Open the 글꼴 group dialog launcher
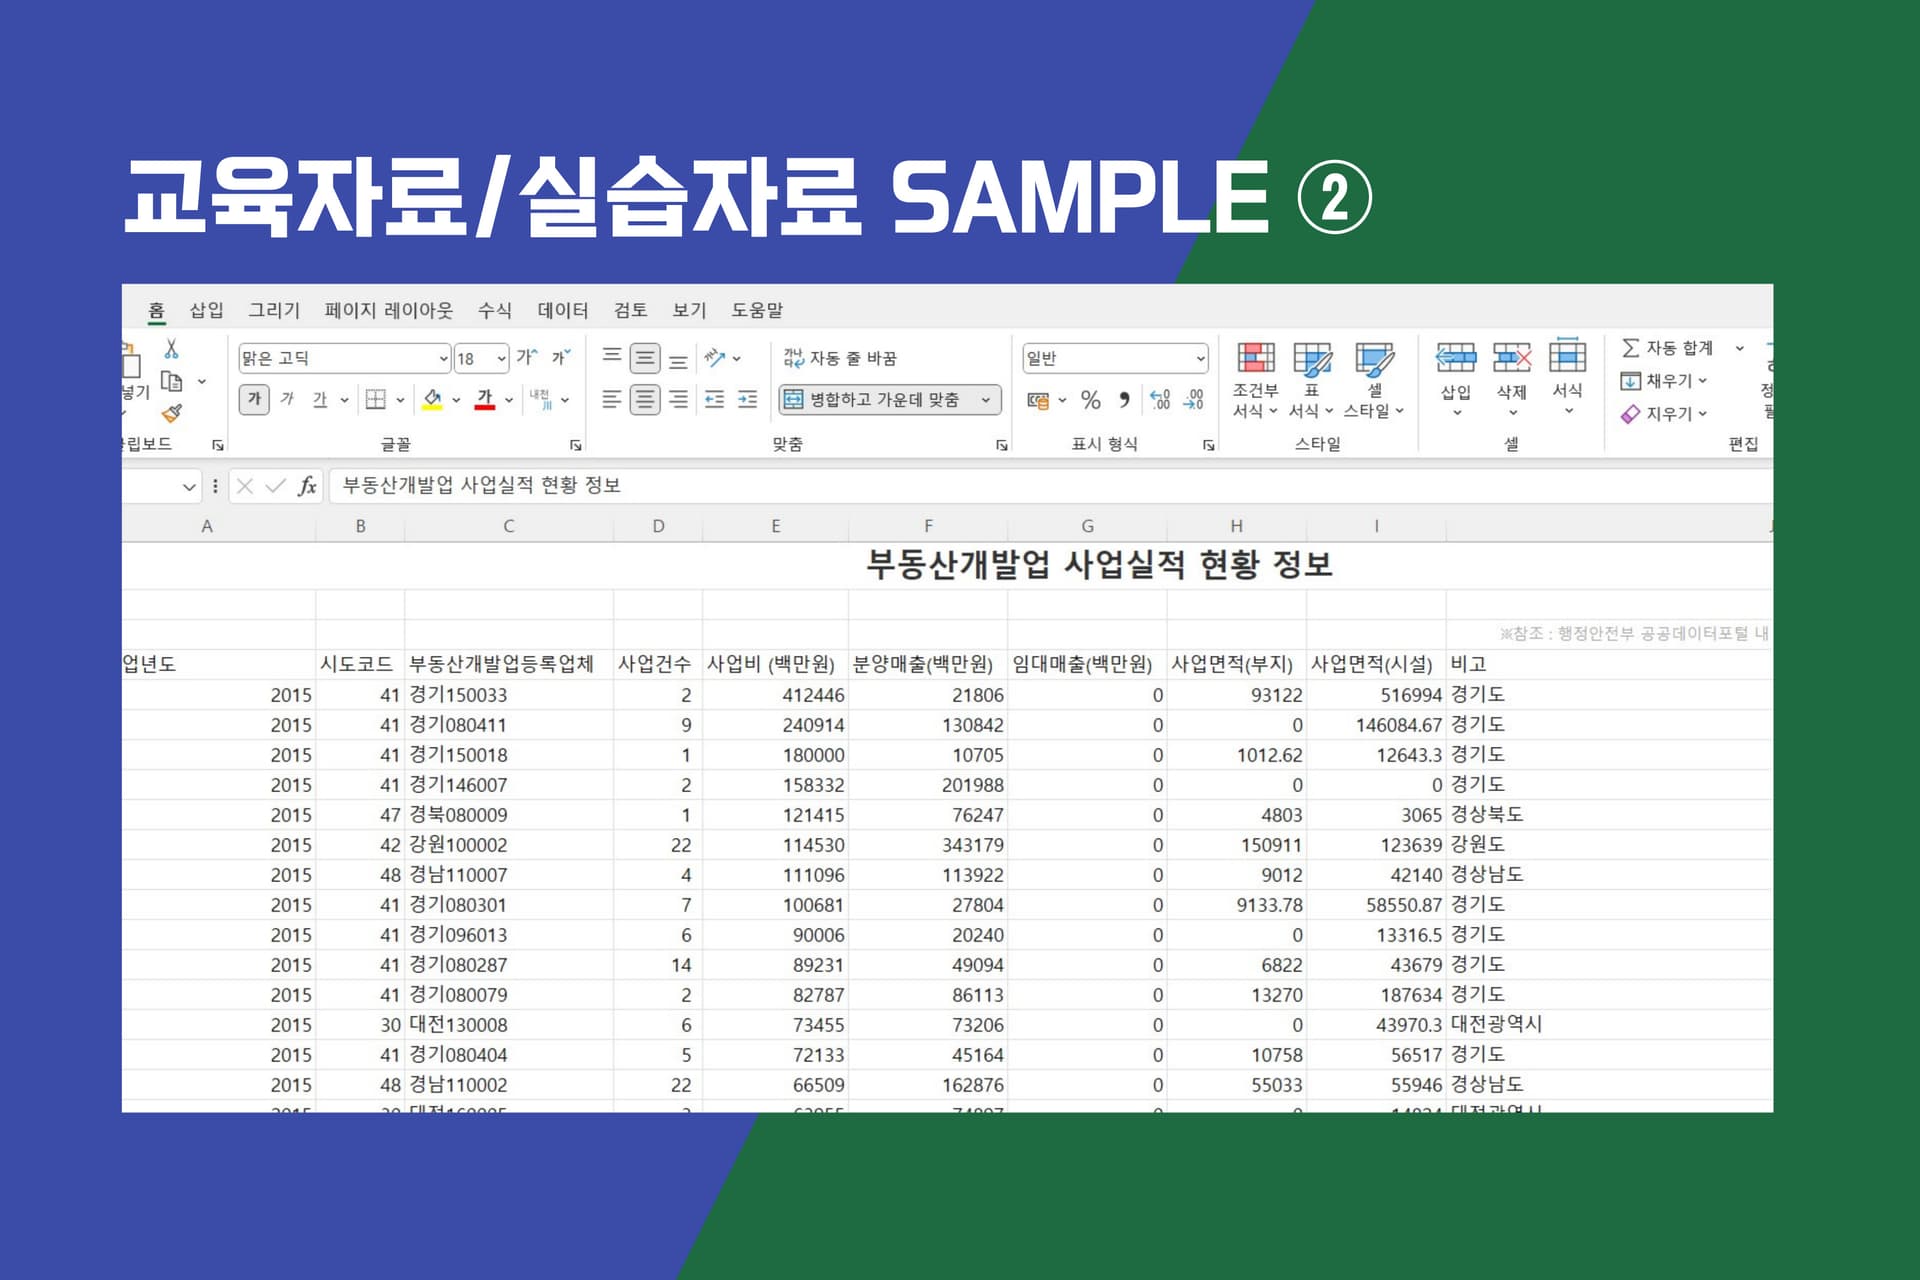This screenshot has width=1920, height=1280. (576, 445)
